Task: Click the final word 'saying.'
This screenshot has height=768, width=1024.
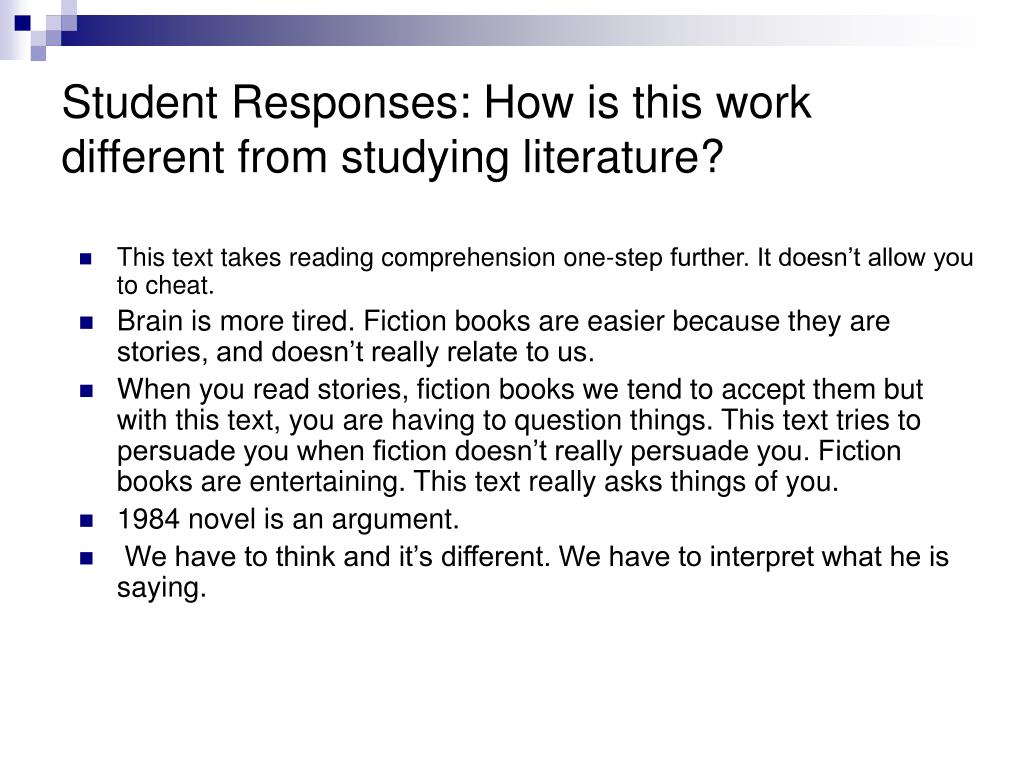Action: [161, 588]
